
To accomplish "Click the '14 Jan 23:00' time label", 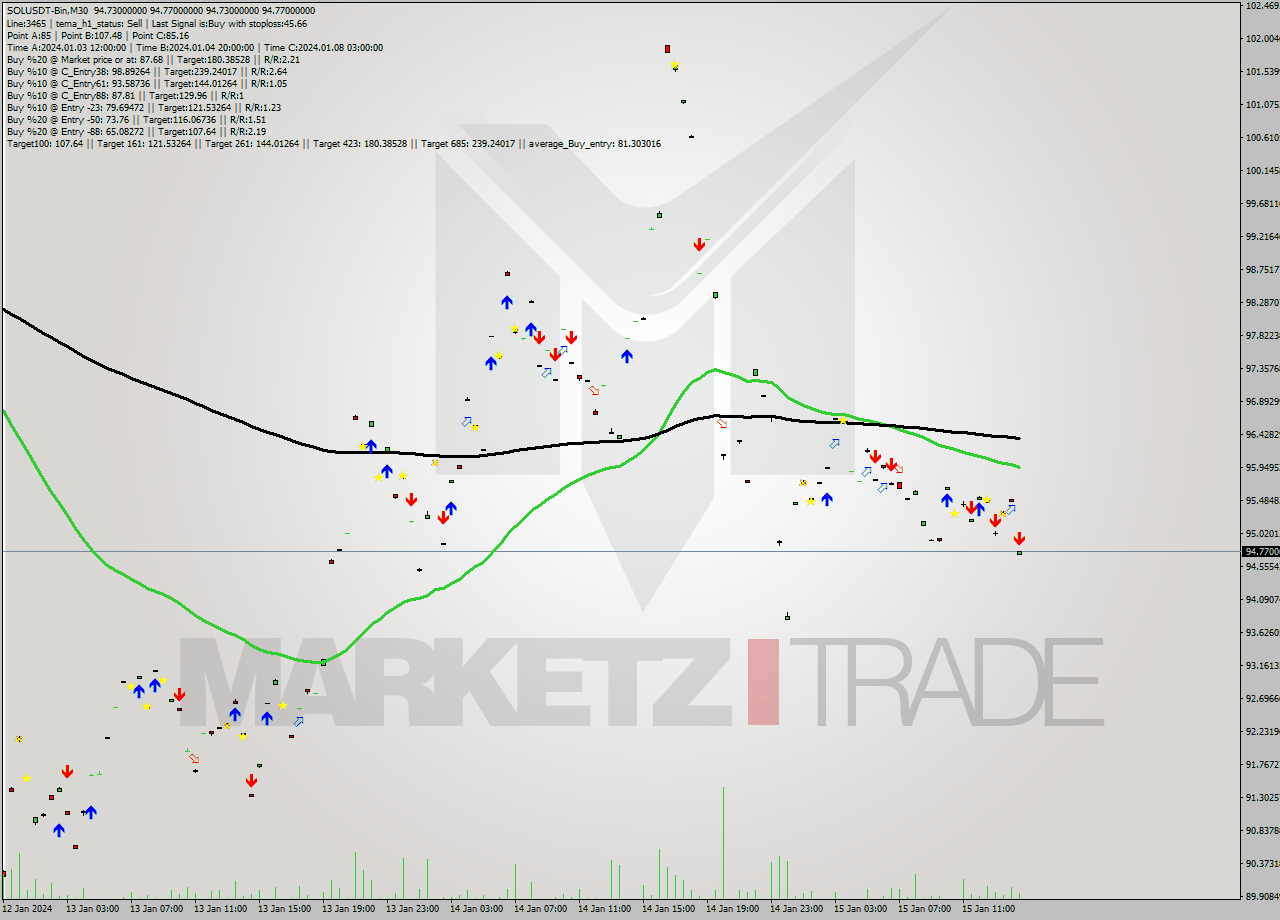I will (x=796, y=909).
